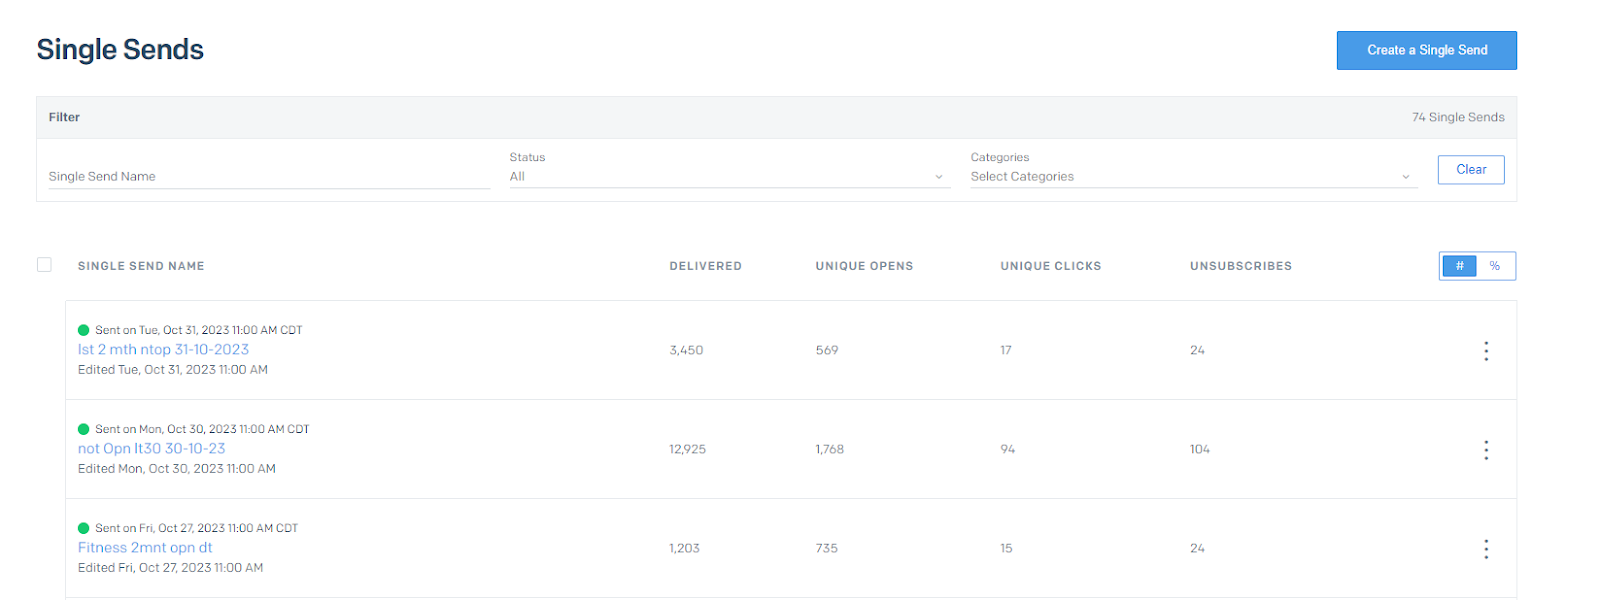Screen dimensions: 1600x600
Task: Tick the select-all checkbox in table header
Action: click(x=44, y=265)
